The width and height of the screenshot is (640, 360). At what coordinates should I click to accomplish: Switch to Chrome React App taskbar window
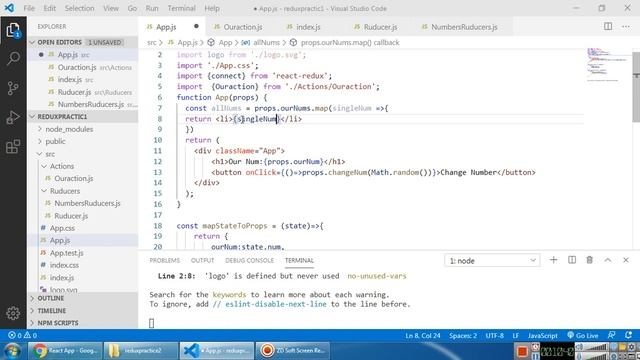pos(64,351)
